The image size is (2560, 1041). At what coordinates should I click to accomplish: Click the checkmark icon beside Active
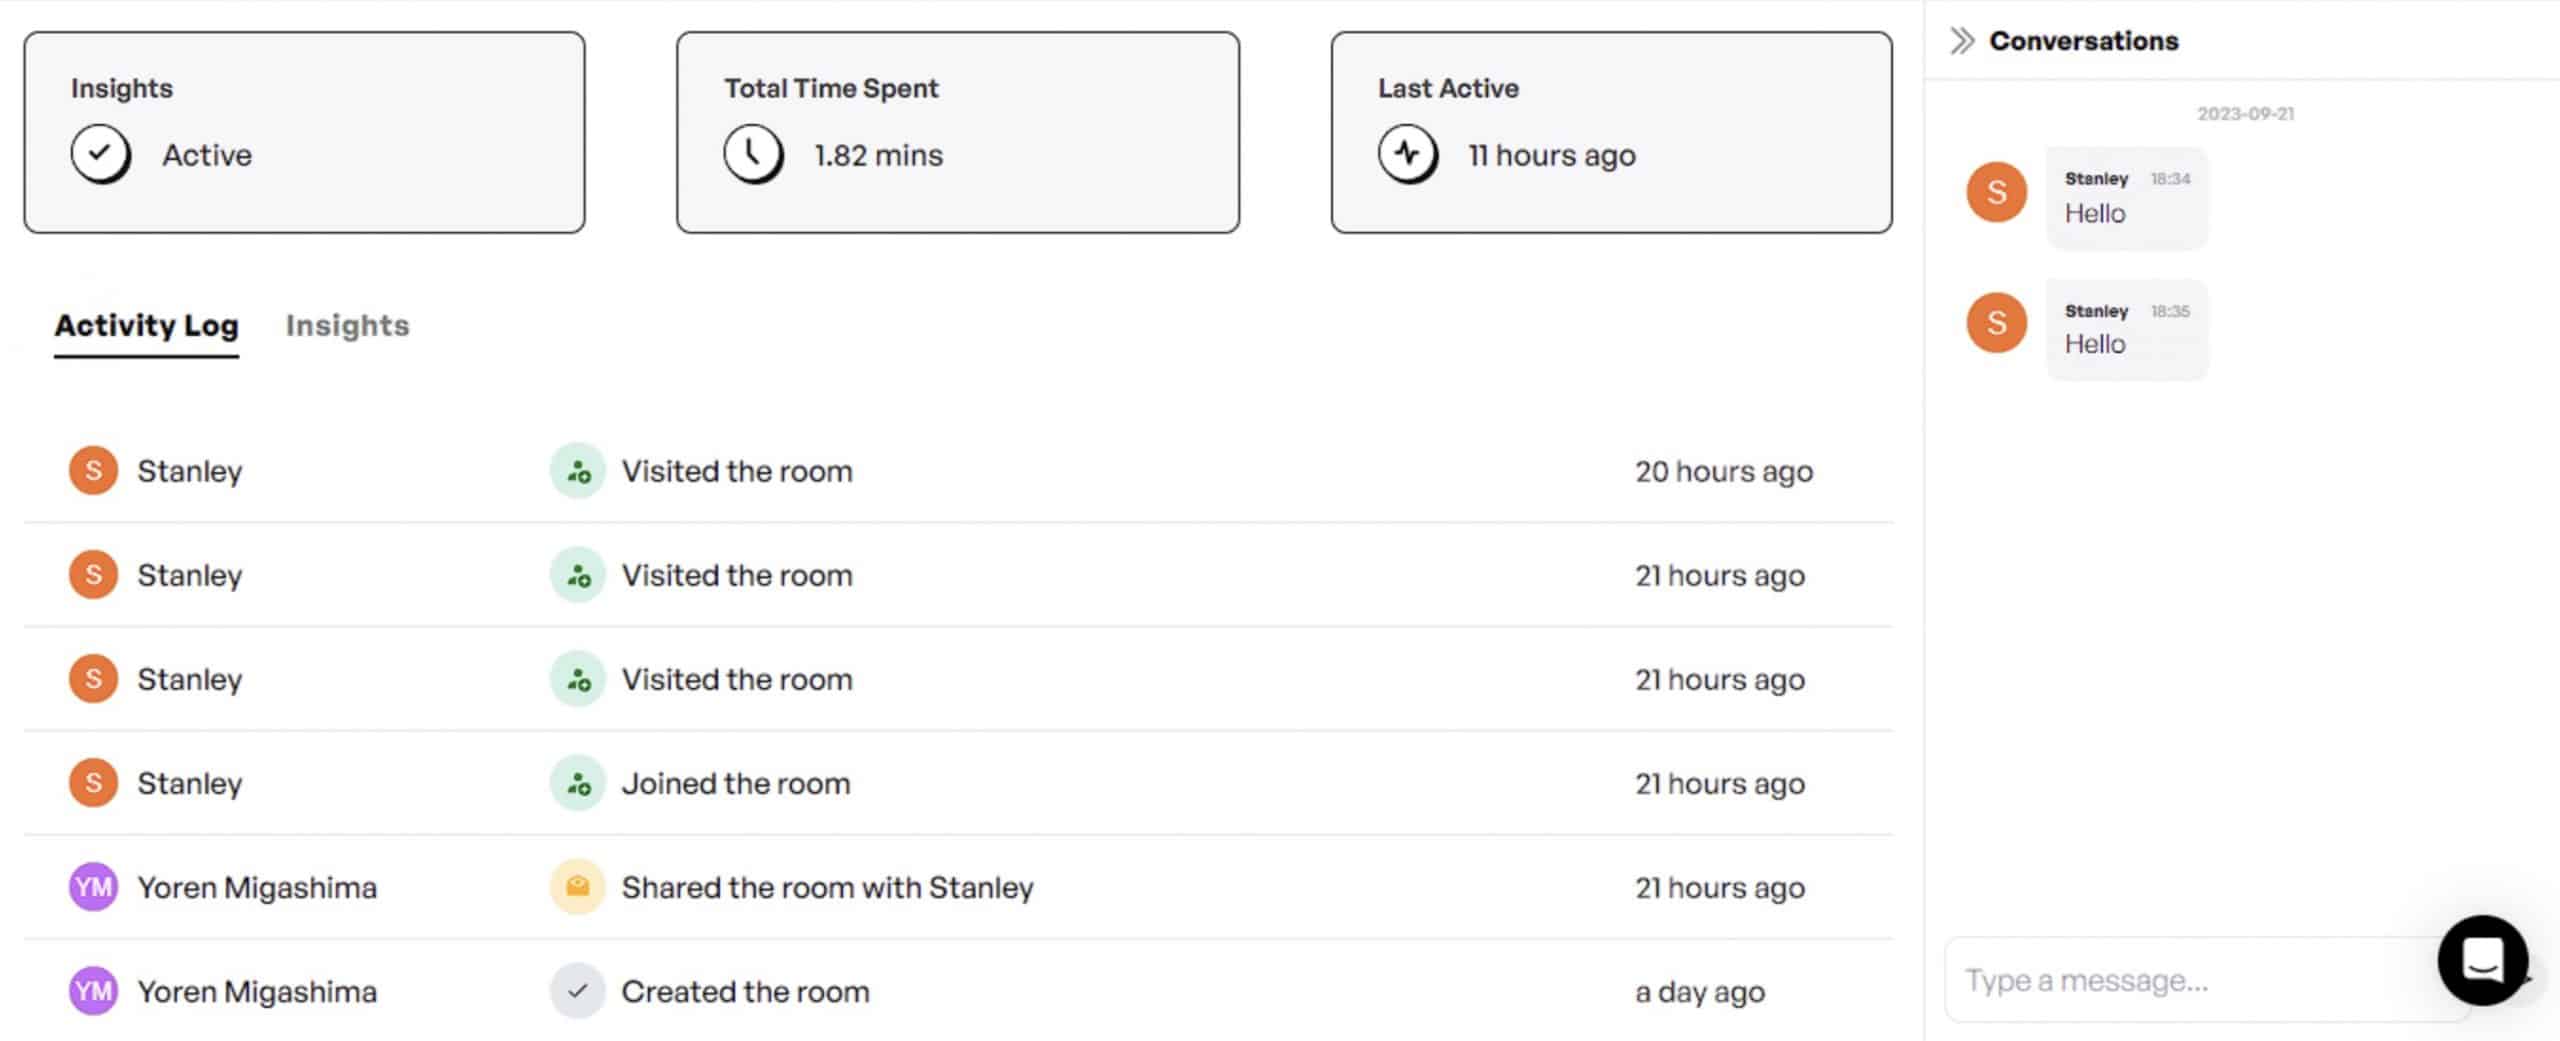tap(100, 154)
